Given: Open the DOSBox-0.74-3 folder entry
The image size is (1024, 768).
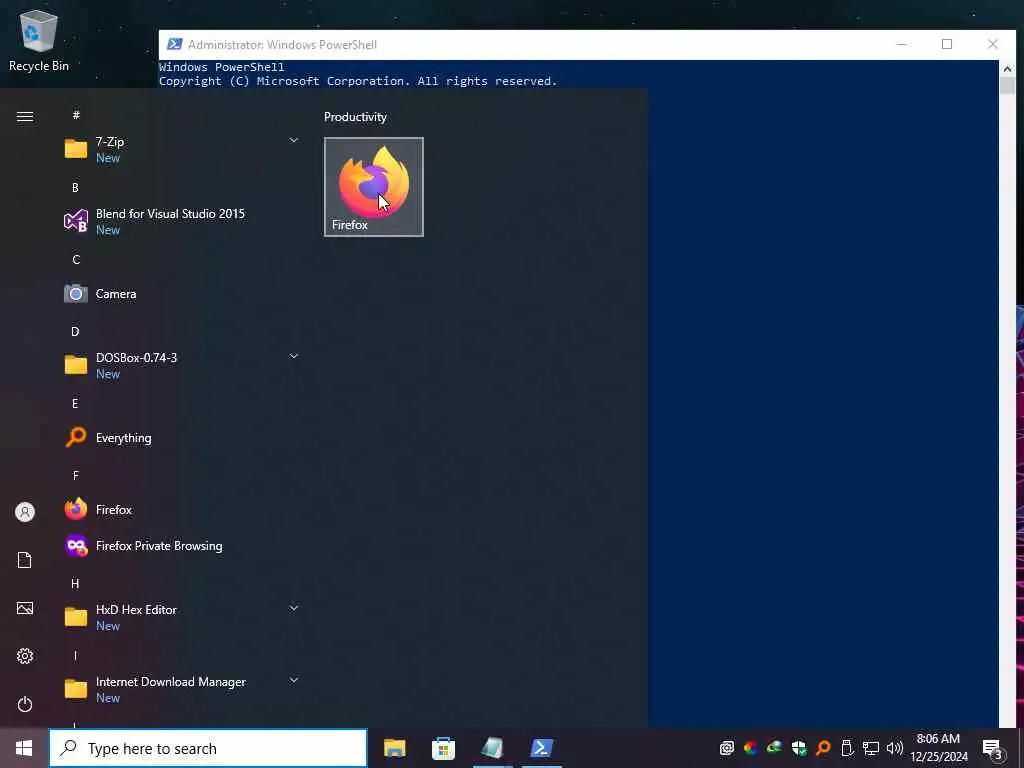Looking at the screenshot, I should pos(180,365).
